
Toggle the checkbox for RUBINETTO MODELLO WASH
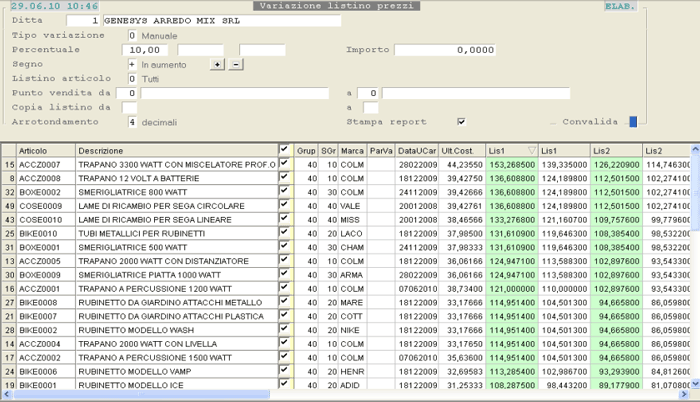click(285, 328)
